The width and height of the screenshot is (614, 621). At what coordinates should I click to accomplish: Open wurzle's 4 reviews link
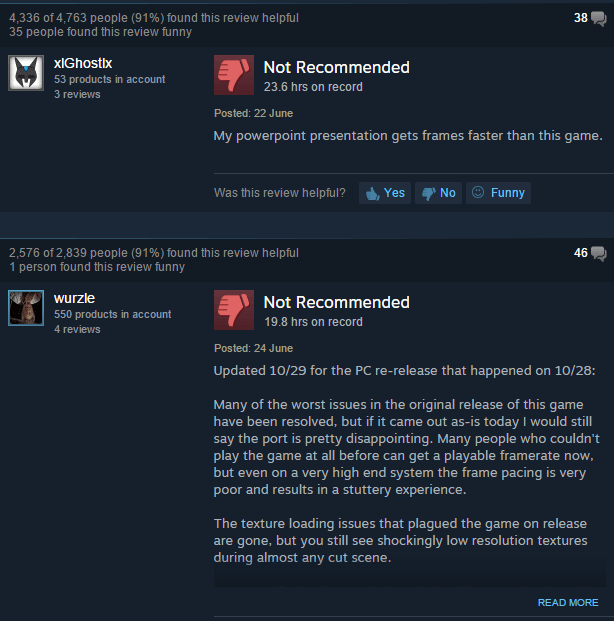[77, 329]
